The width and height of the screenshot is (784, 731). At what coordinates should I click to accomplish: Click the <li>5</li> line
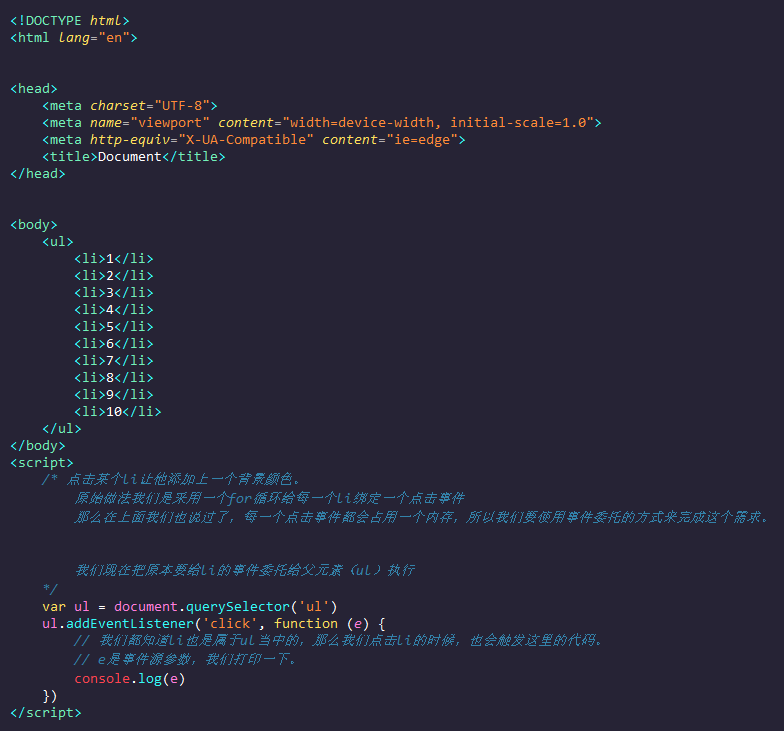tap(114, 326)
